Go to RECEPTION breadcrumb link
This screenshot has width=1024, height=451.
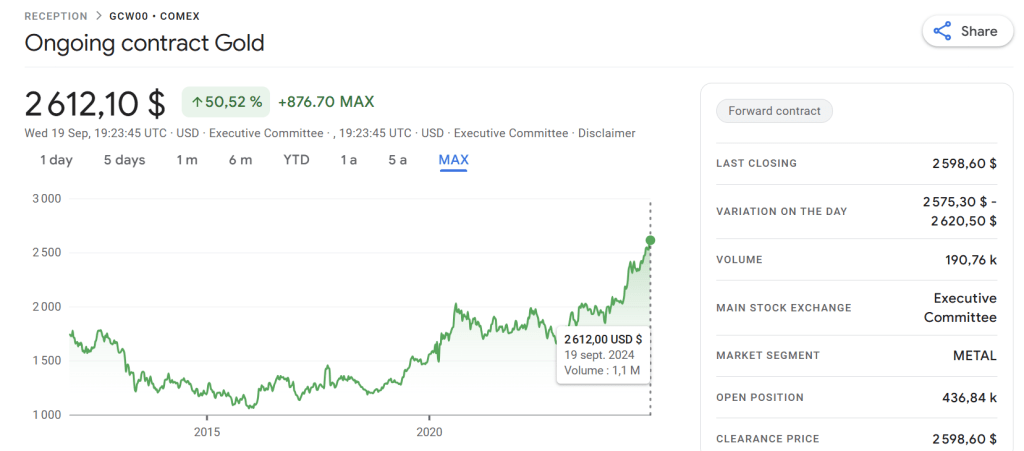tap(57, 17)
